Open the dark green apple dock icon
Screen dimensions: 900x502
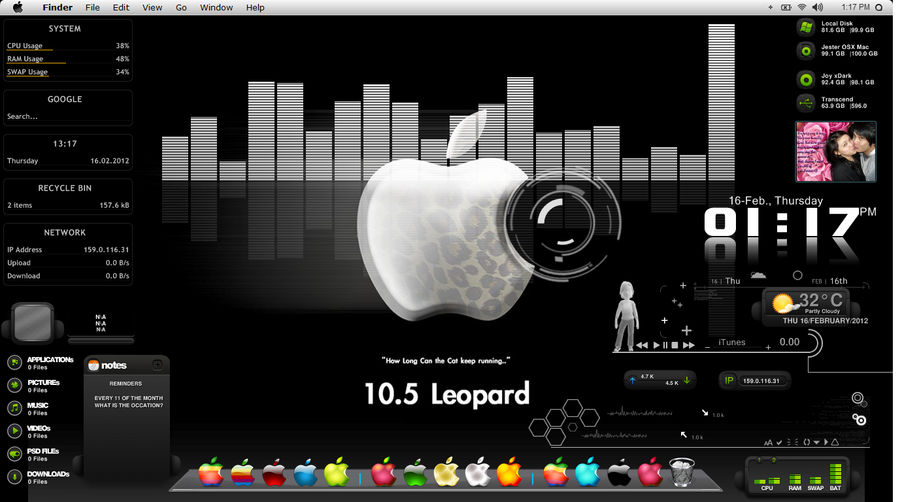(x=414, y=473)
